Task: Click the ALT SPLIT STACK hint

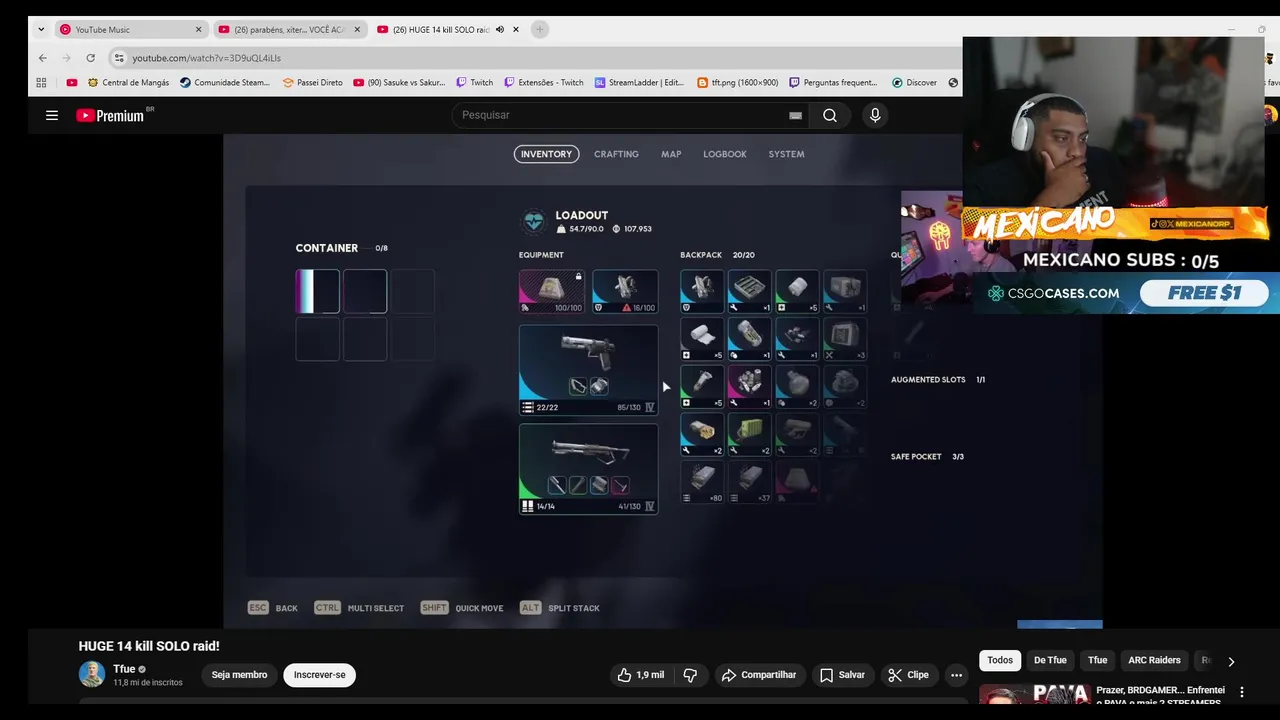Action: point(560,608)
